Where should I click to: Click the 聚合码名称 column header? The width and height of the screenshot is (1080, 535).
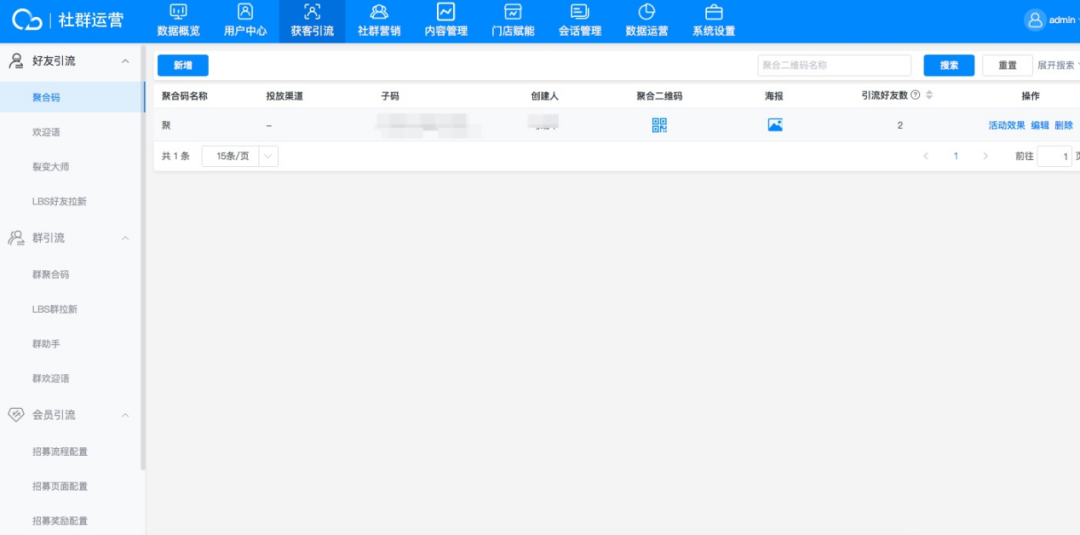(x=185, y=96)
